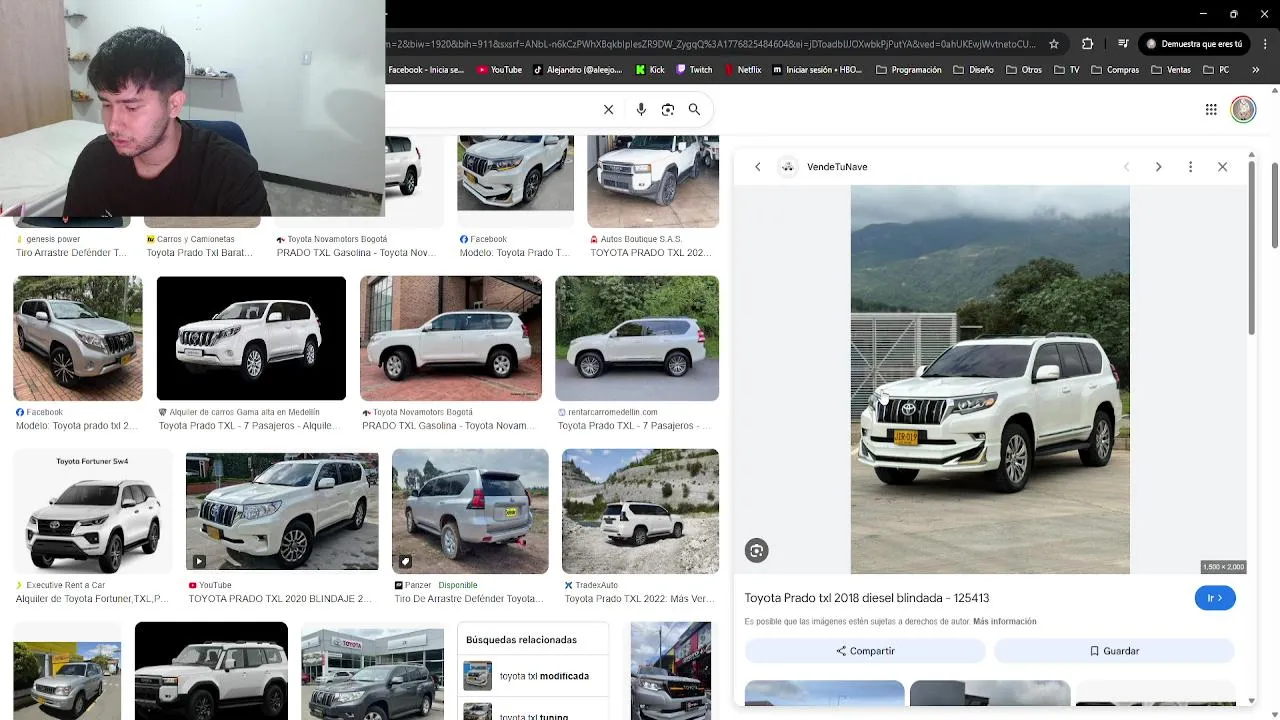Click the page vertical scrollbar thumb

[x=1274, y=205]
